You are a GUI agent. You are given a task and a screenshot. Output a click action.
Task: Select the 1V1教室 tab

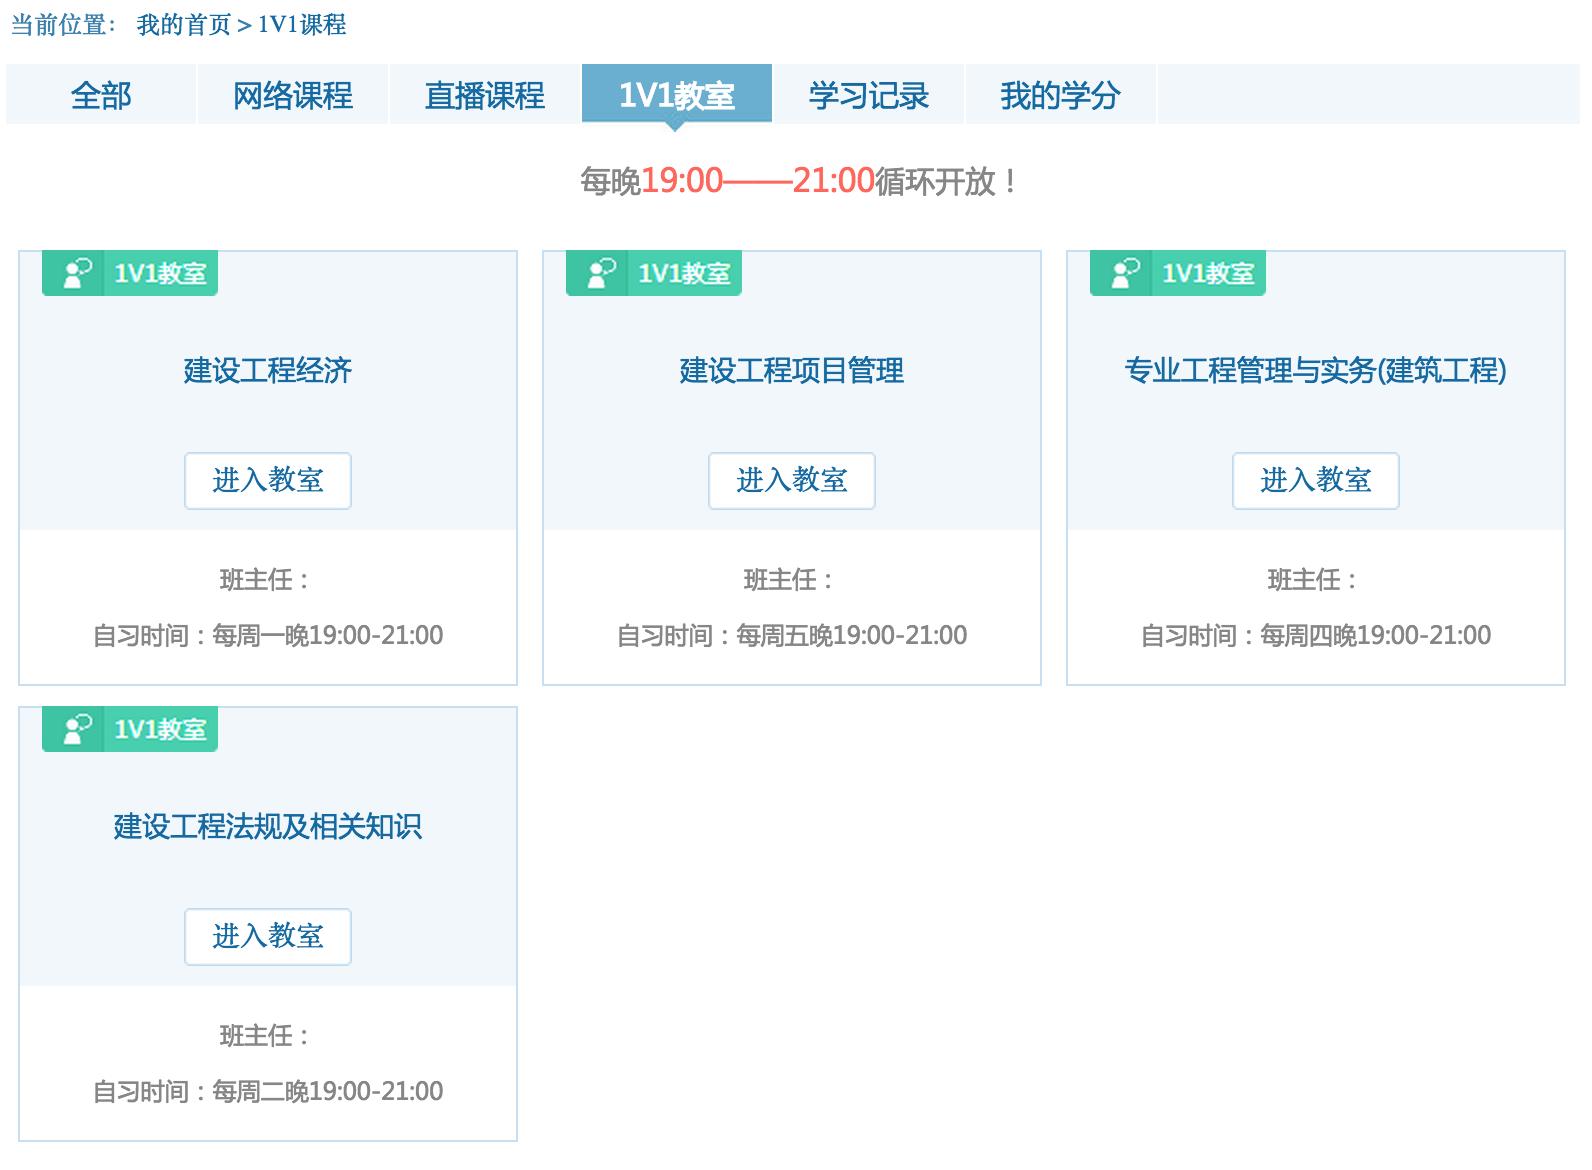pos(677,95)
